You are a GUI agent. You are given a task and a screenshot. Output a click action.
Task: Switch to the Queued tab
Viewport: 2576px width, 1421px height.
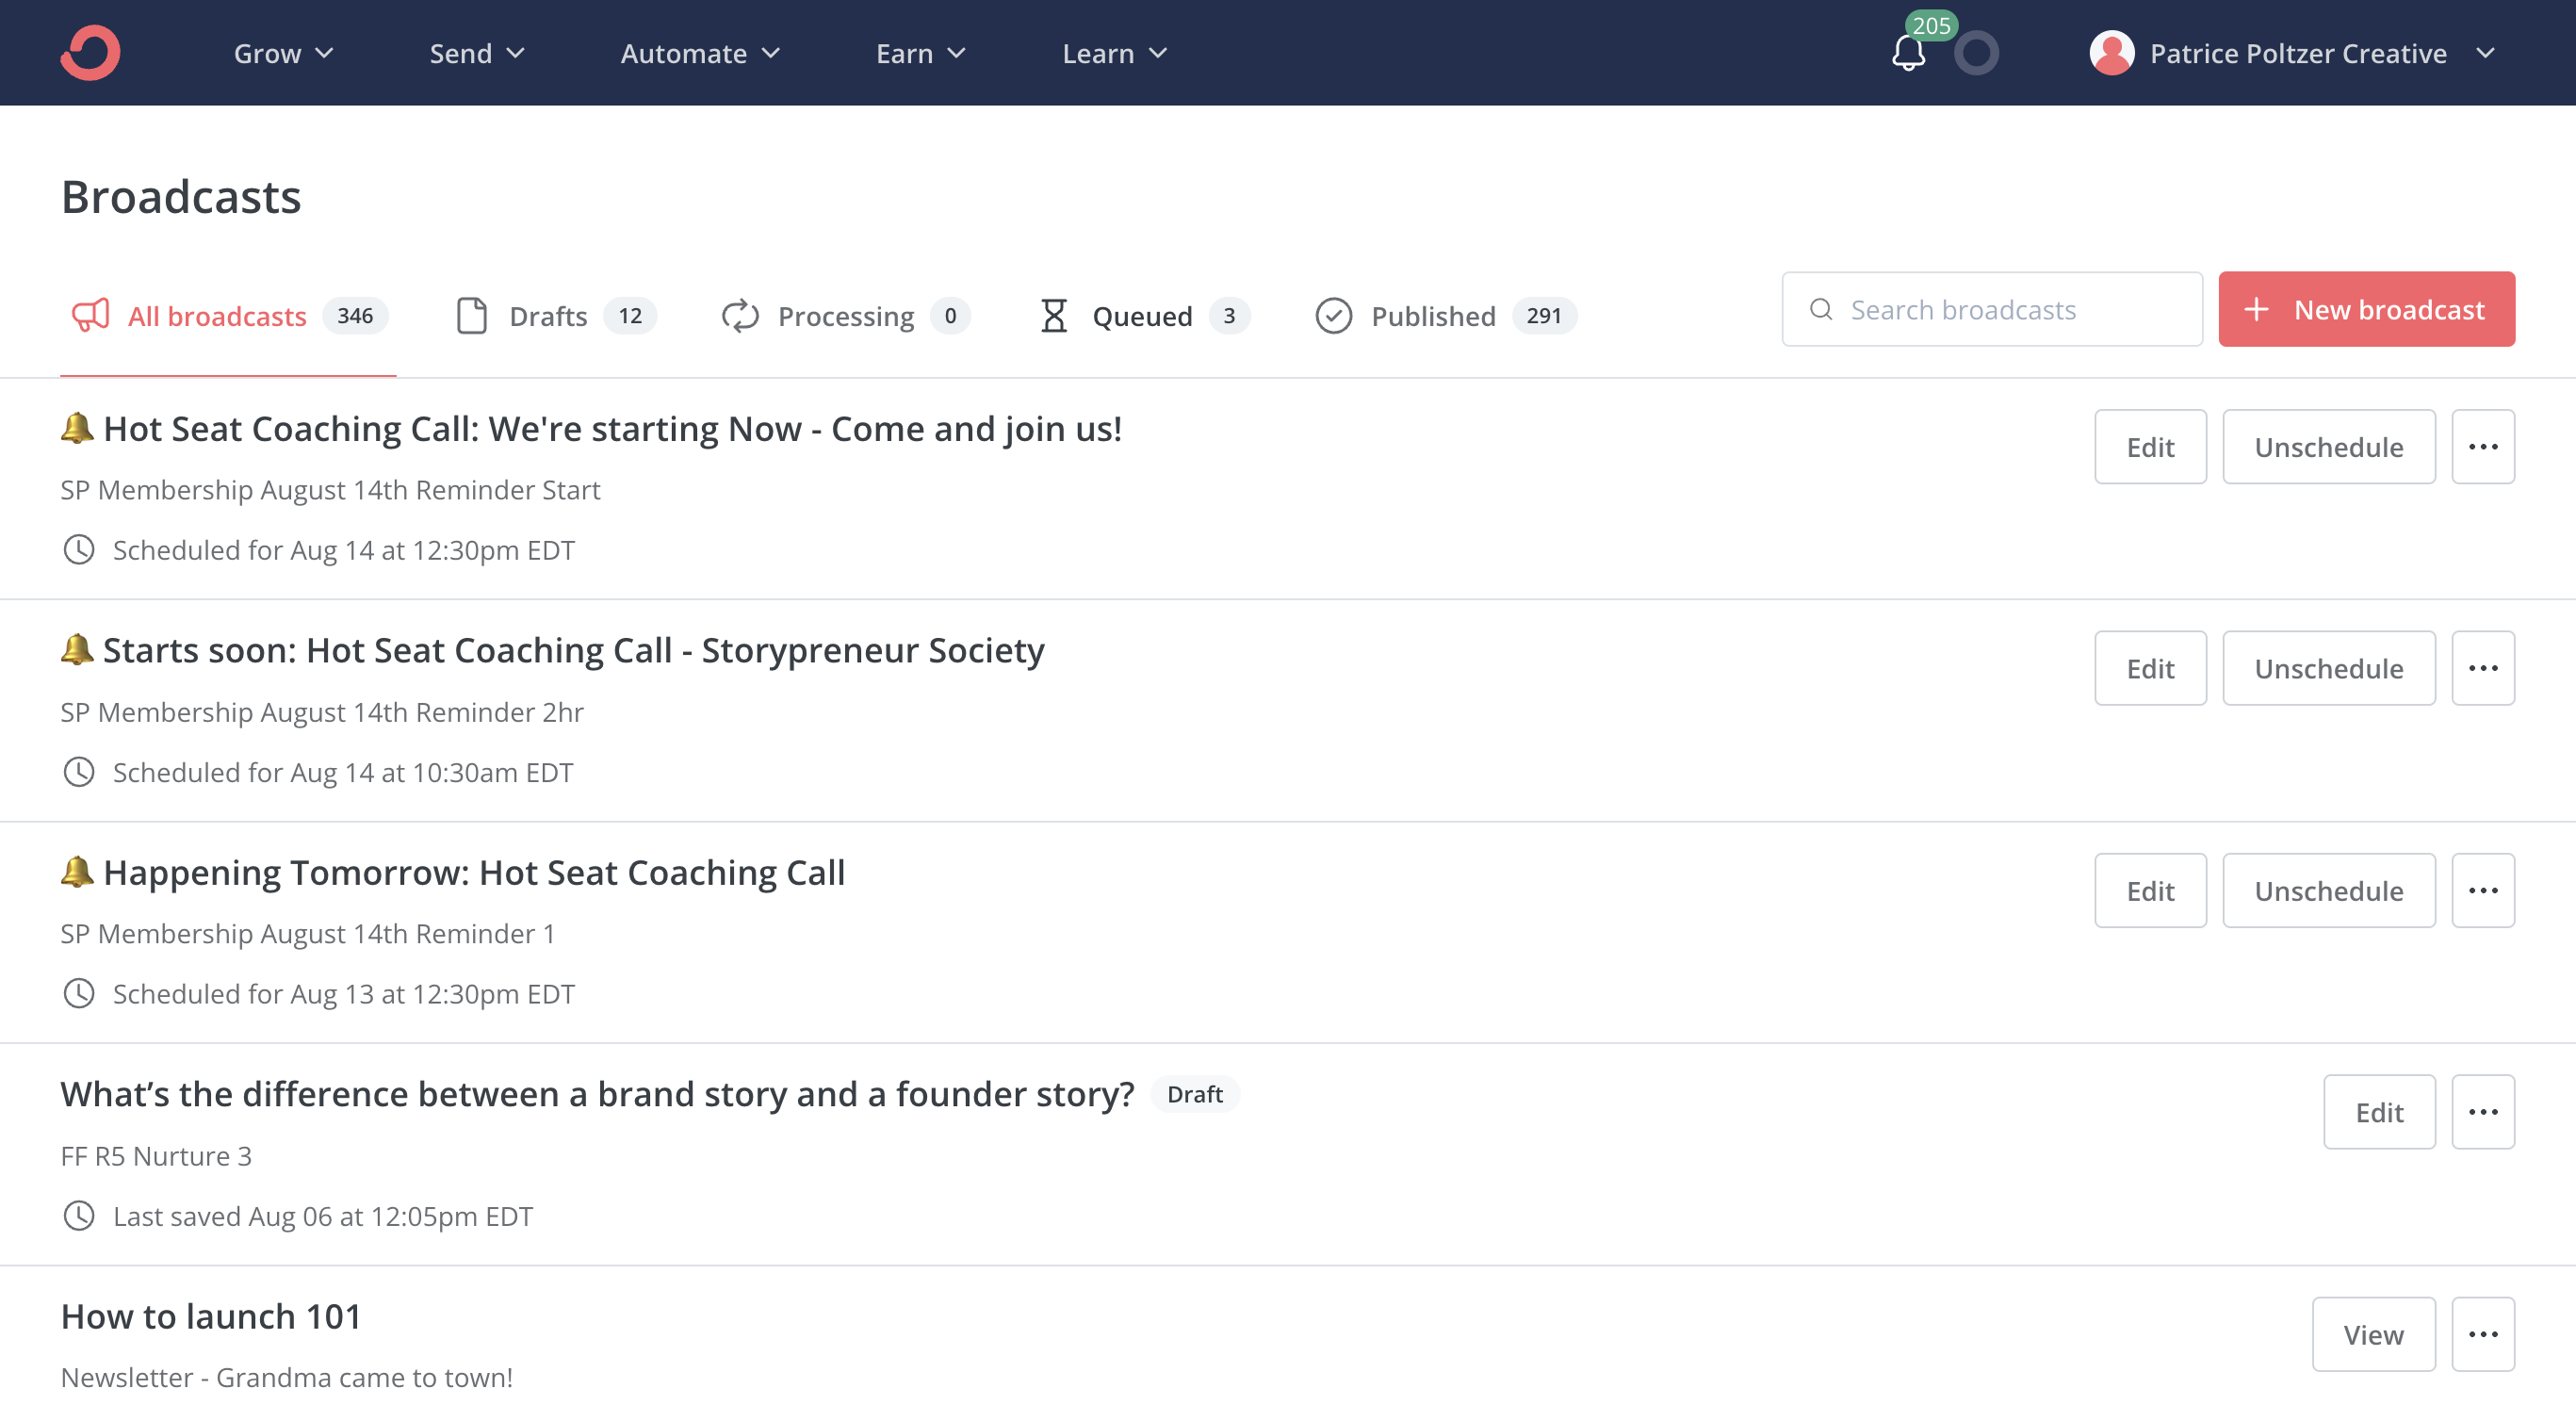[x=1143, y=316]
